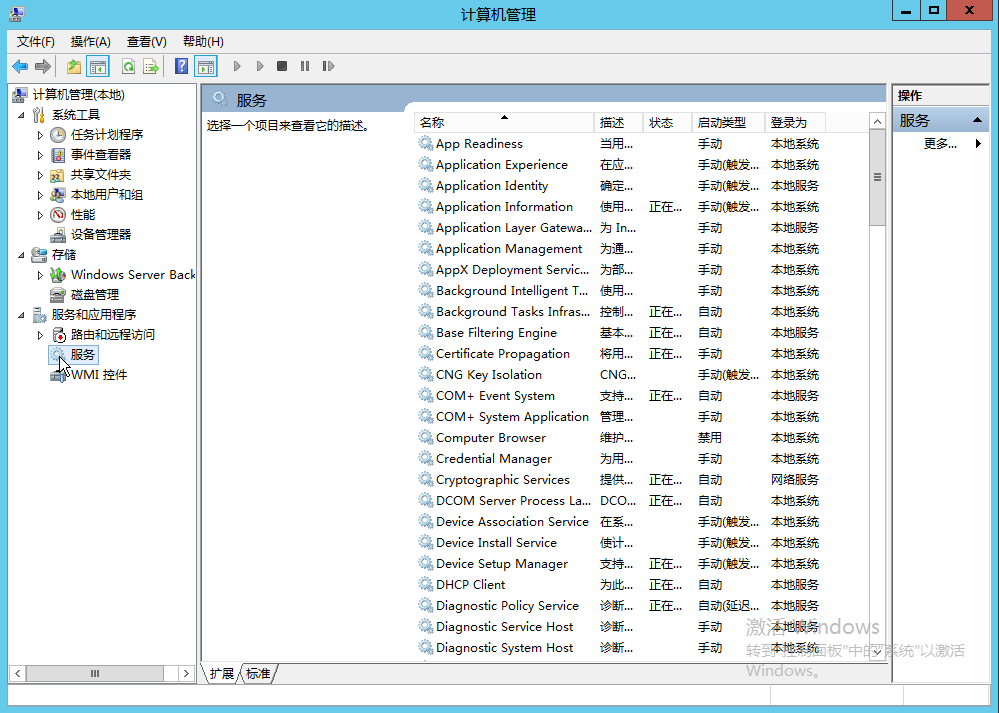Select the Device Manager (设备管理器) icon
Screen dimensions: 999x713
tap(58, 235)
